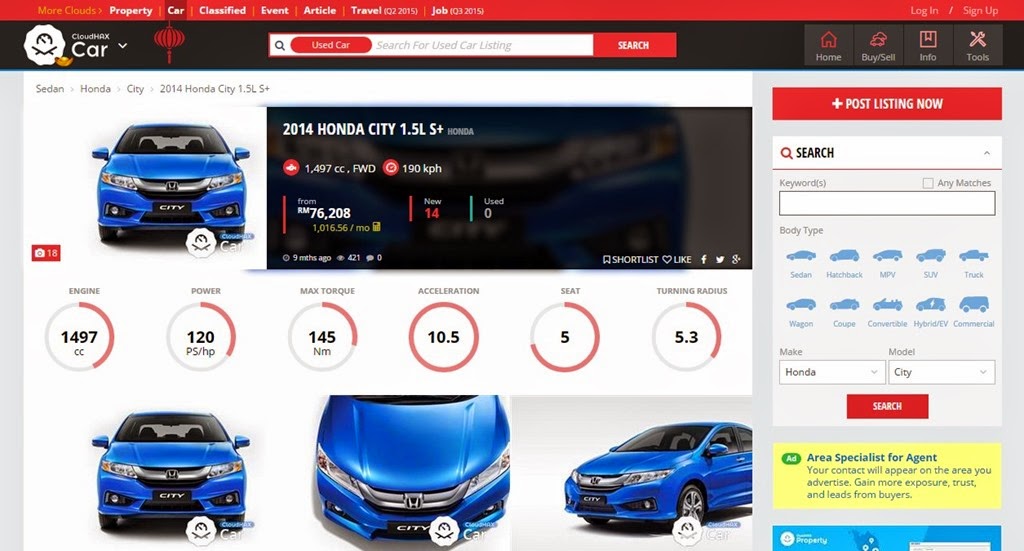
Task: Go to City breadcrumb
Action: pos(135,89)
